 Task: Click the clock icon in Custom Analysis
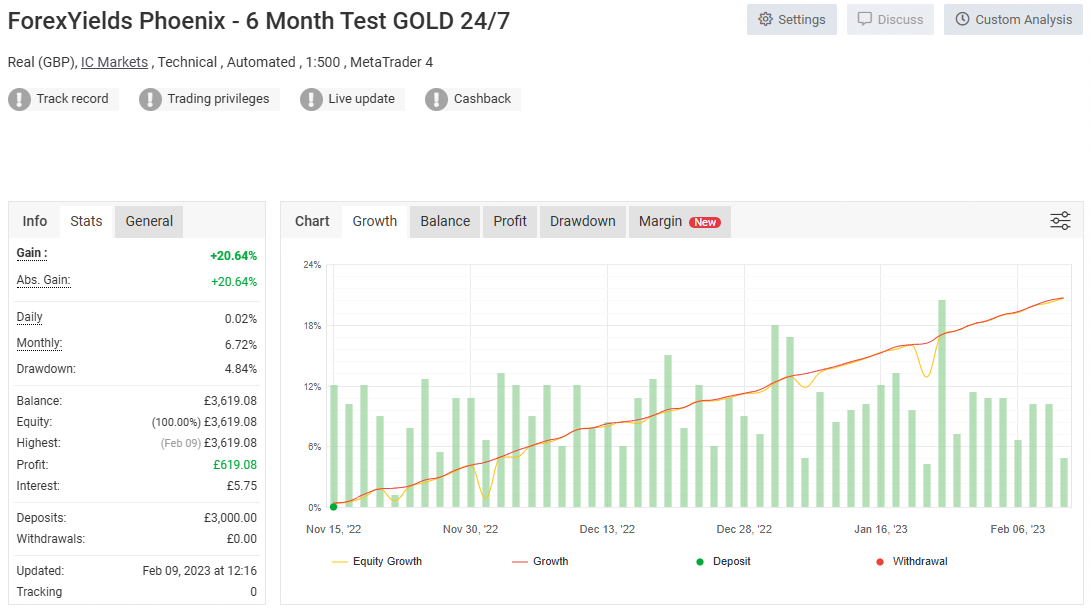pos(962,20)
